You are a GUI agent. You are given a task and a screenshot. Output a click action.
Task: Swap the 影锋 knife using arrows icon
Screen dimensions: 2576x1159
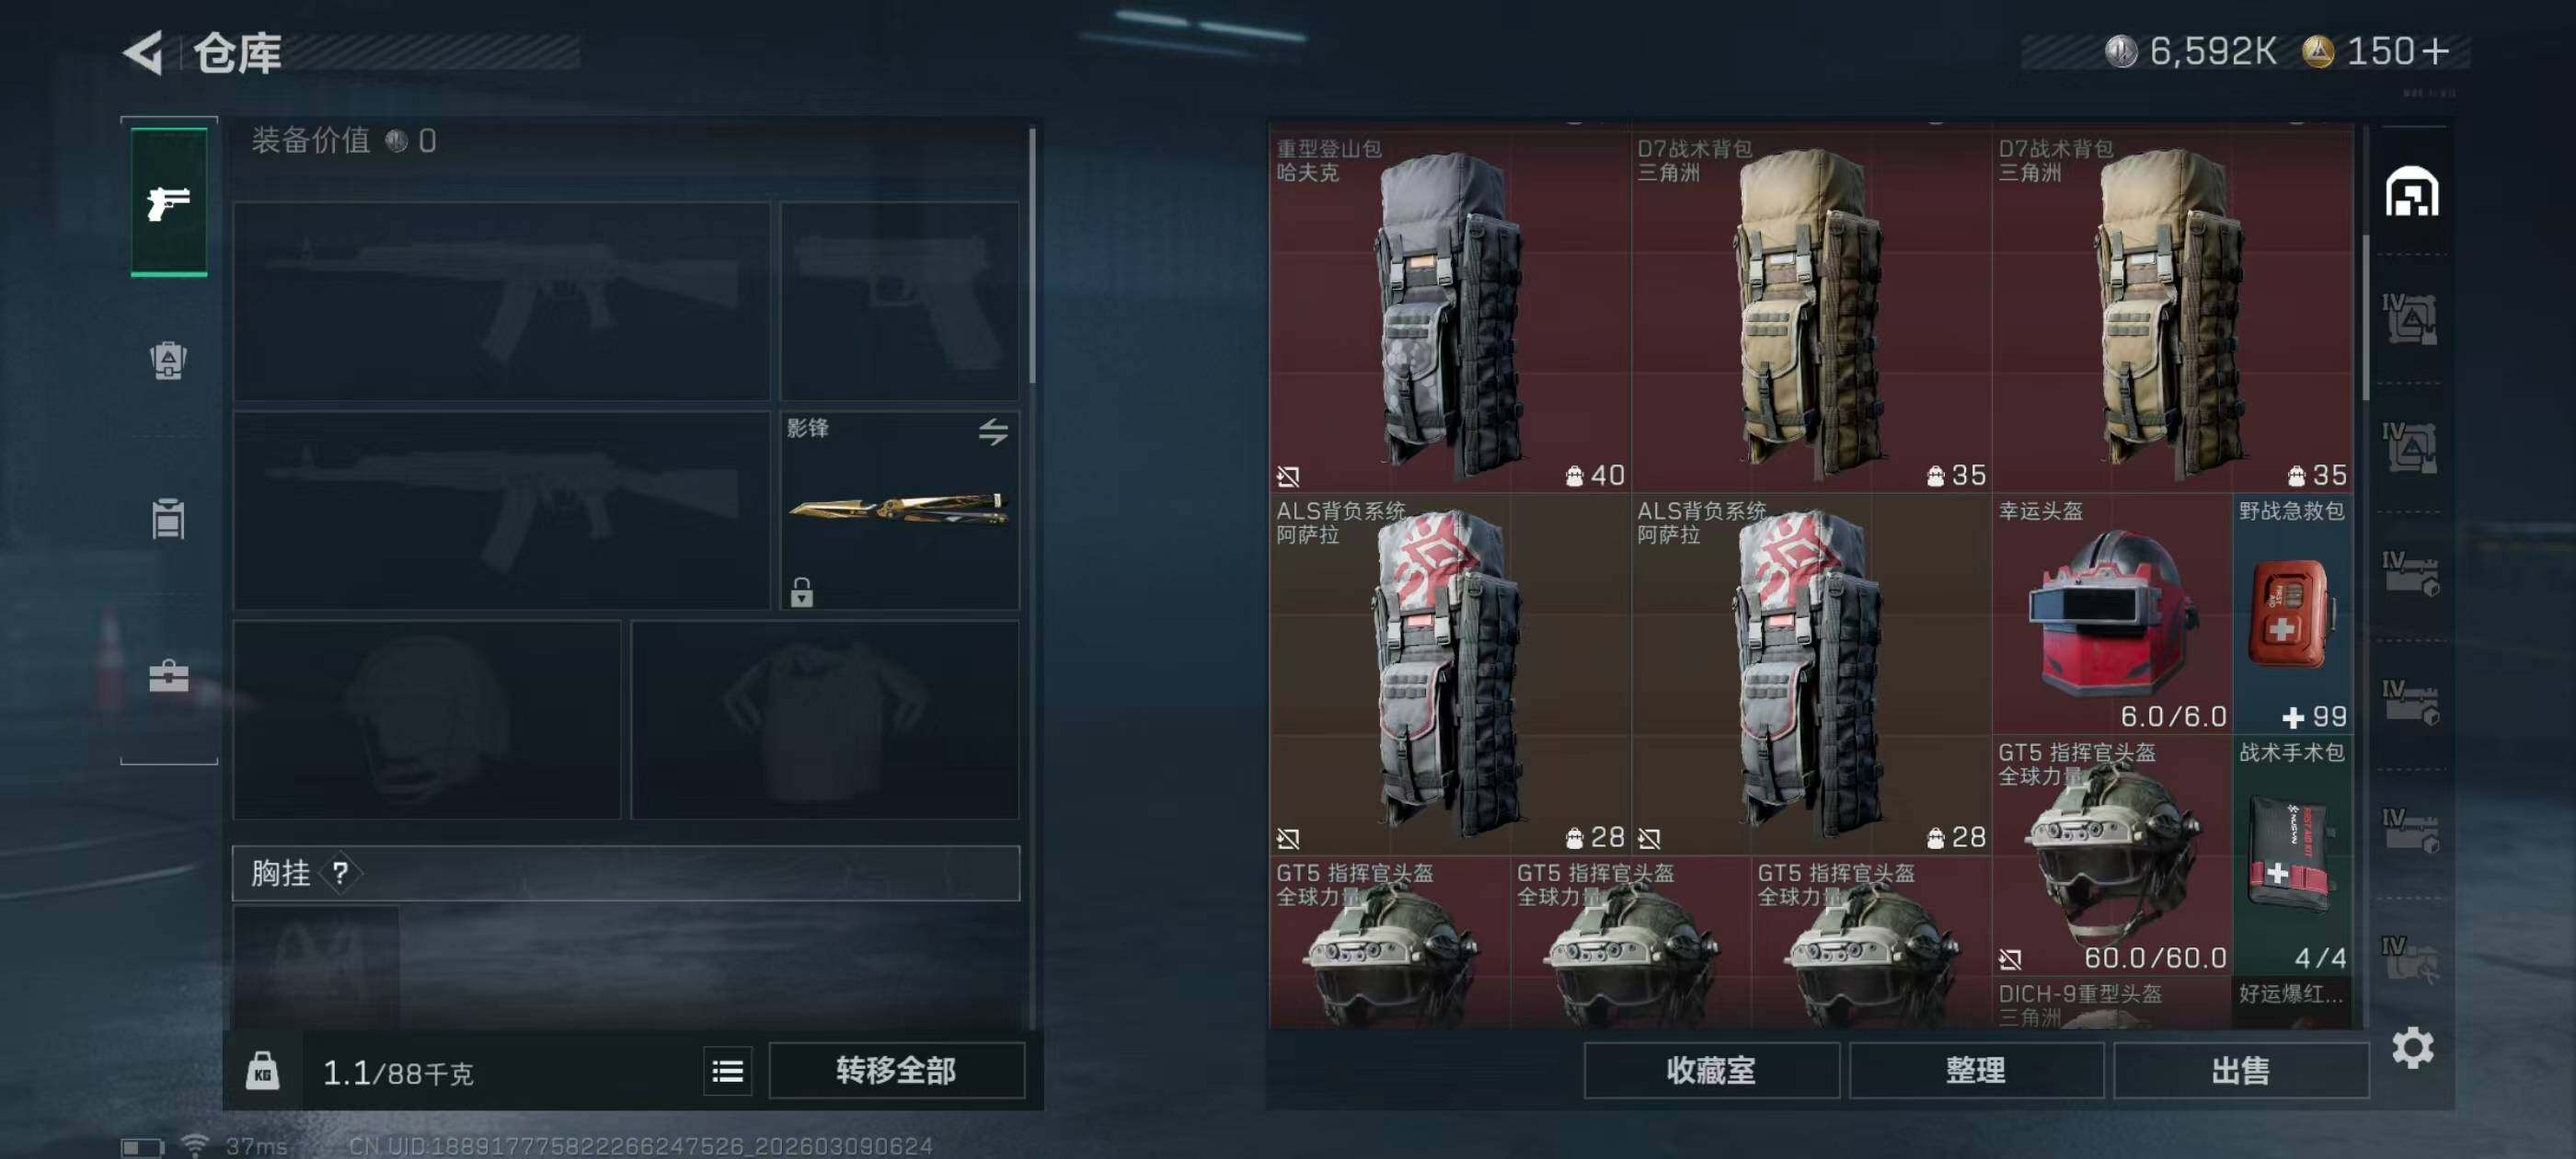pyautogui.click(x=993, y=432)
